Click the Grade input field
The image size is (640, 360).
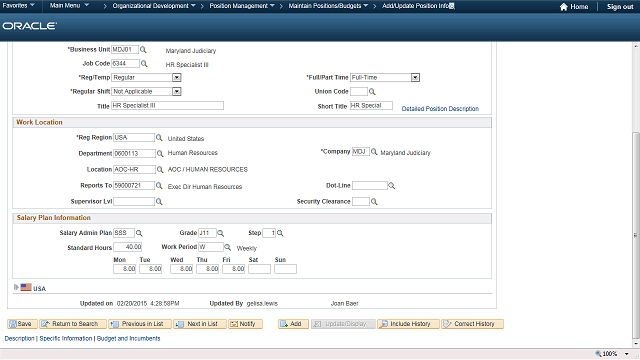(x=207, y=233)
